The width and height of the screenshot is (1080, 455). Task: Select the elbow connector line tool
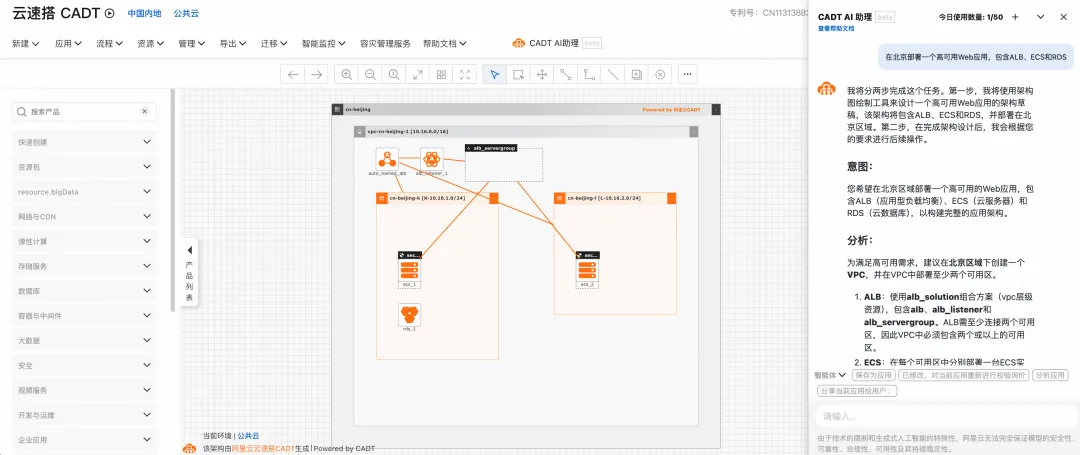(589, 74)
